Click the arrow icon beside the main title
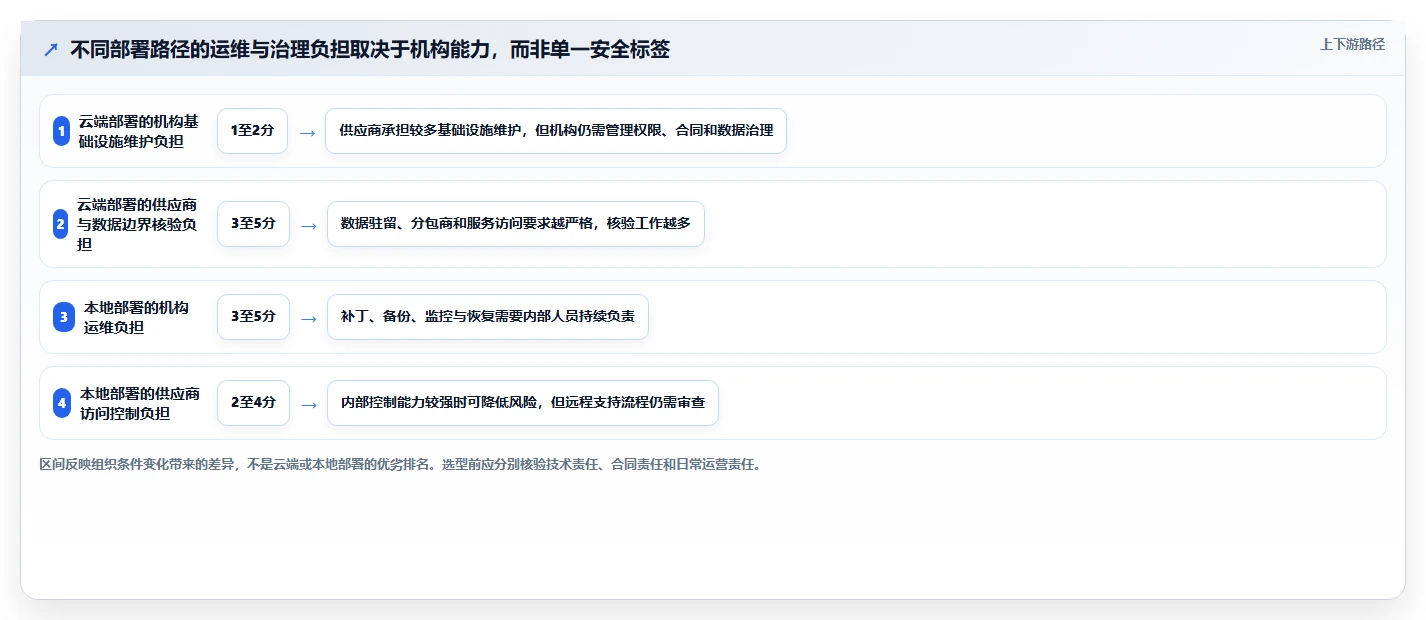 50,49
